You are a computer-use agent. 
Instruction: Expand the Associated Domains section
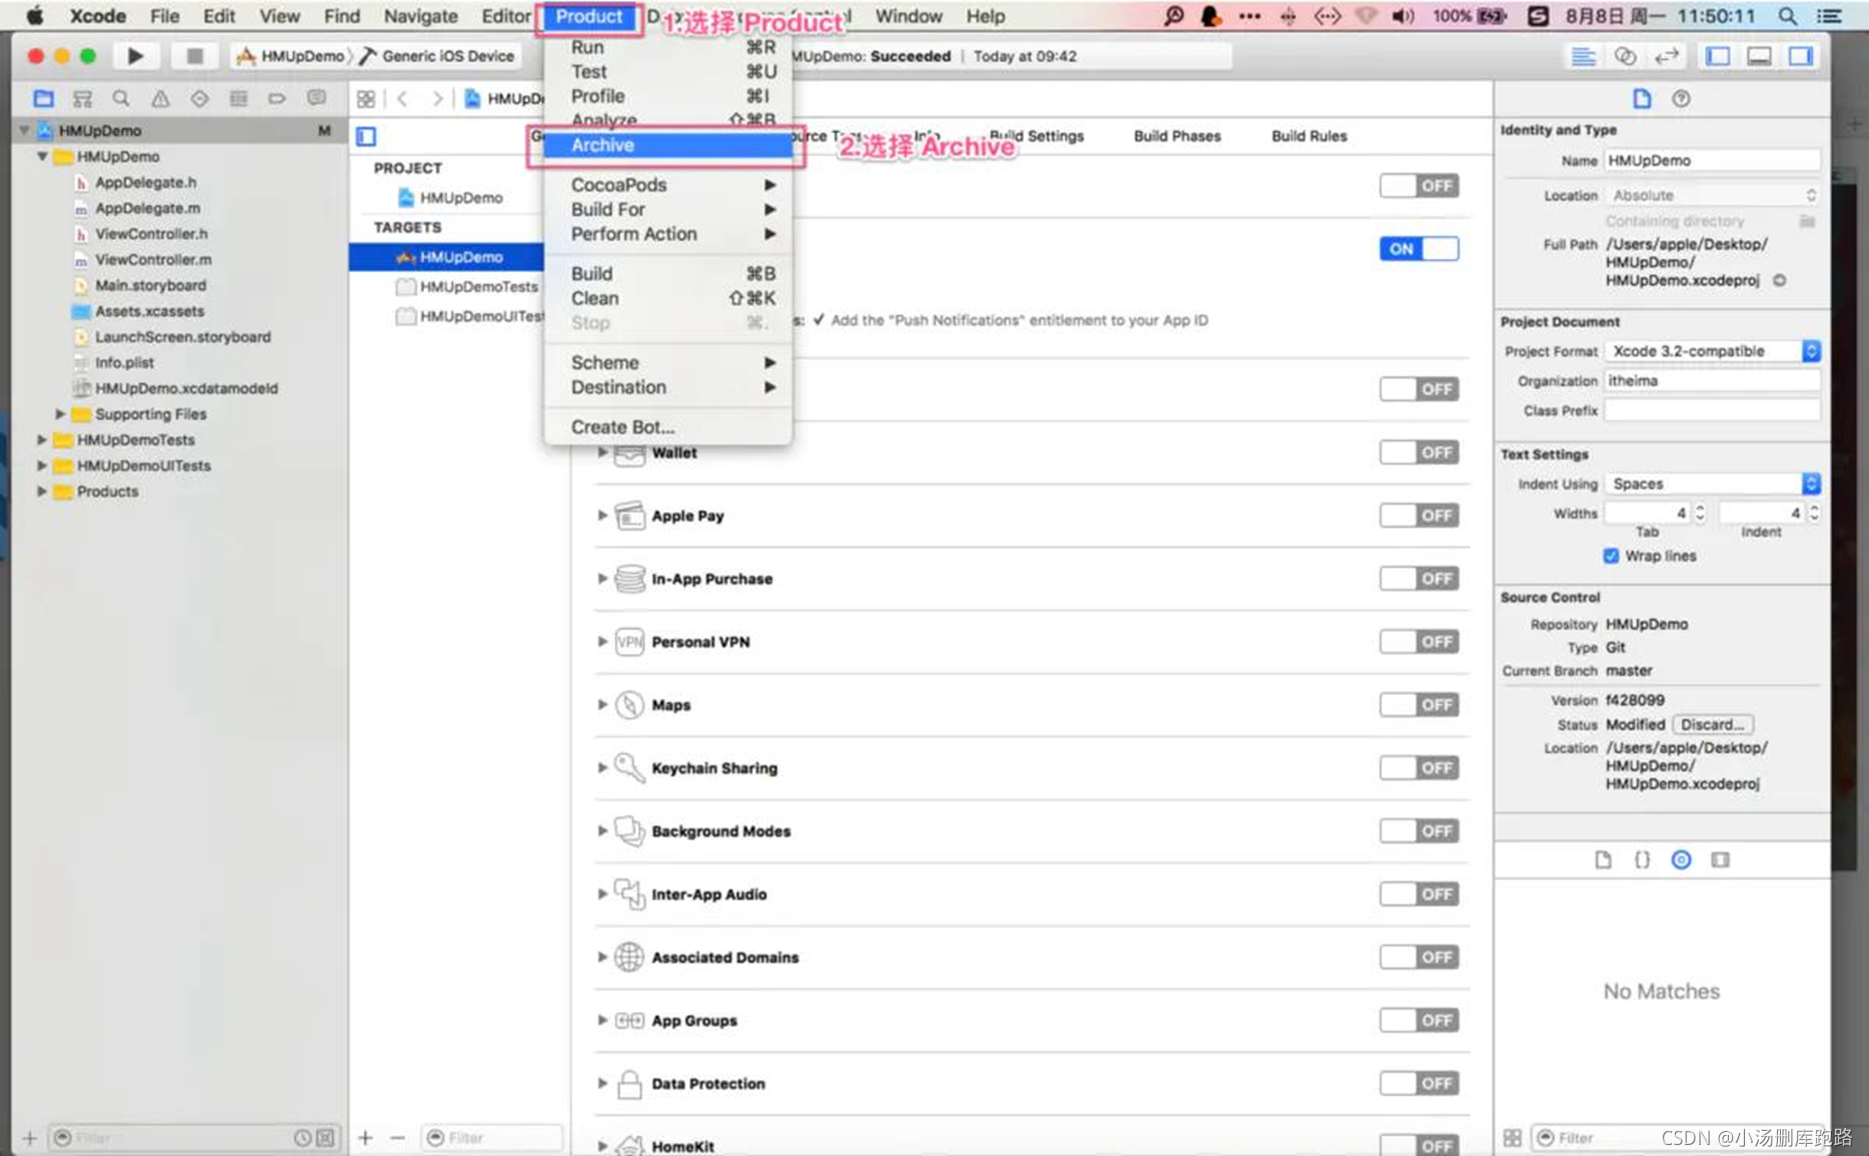[602, 957]
